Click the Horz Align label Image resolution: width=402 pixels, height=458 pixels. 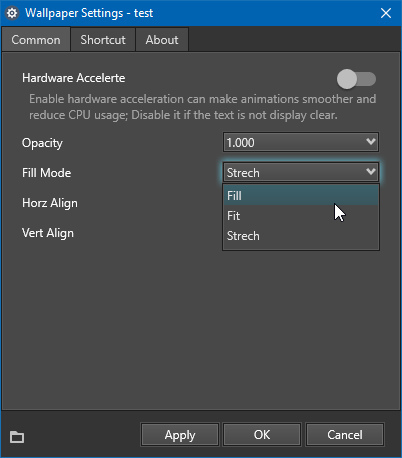tap(50, 203)
